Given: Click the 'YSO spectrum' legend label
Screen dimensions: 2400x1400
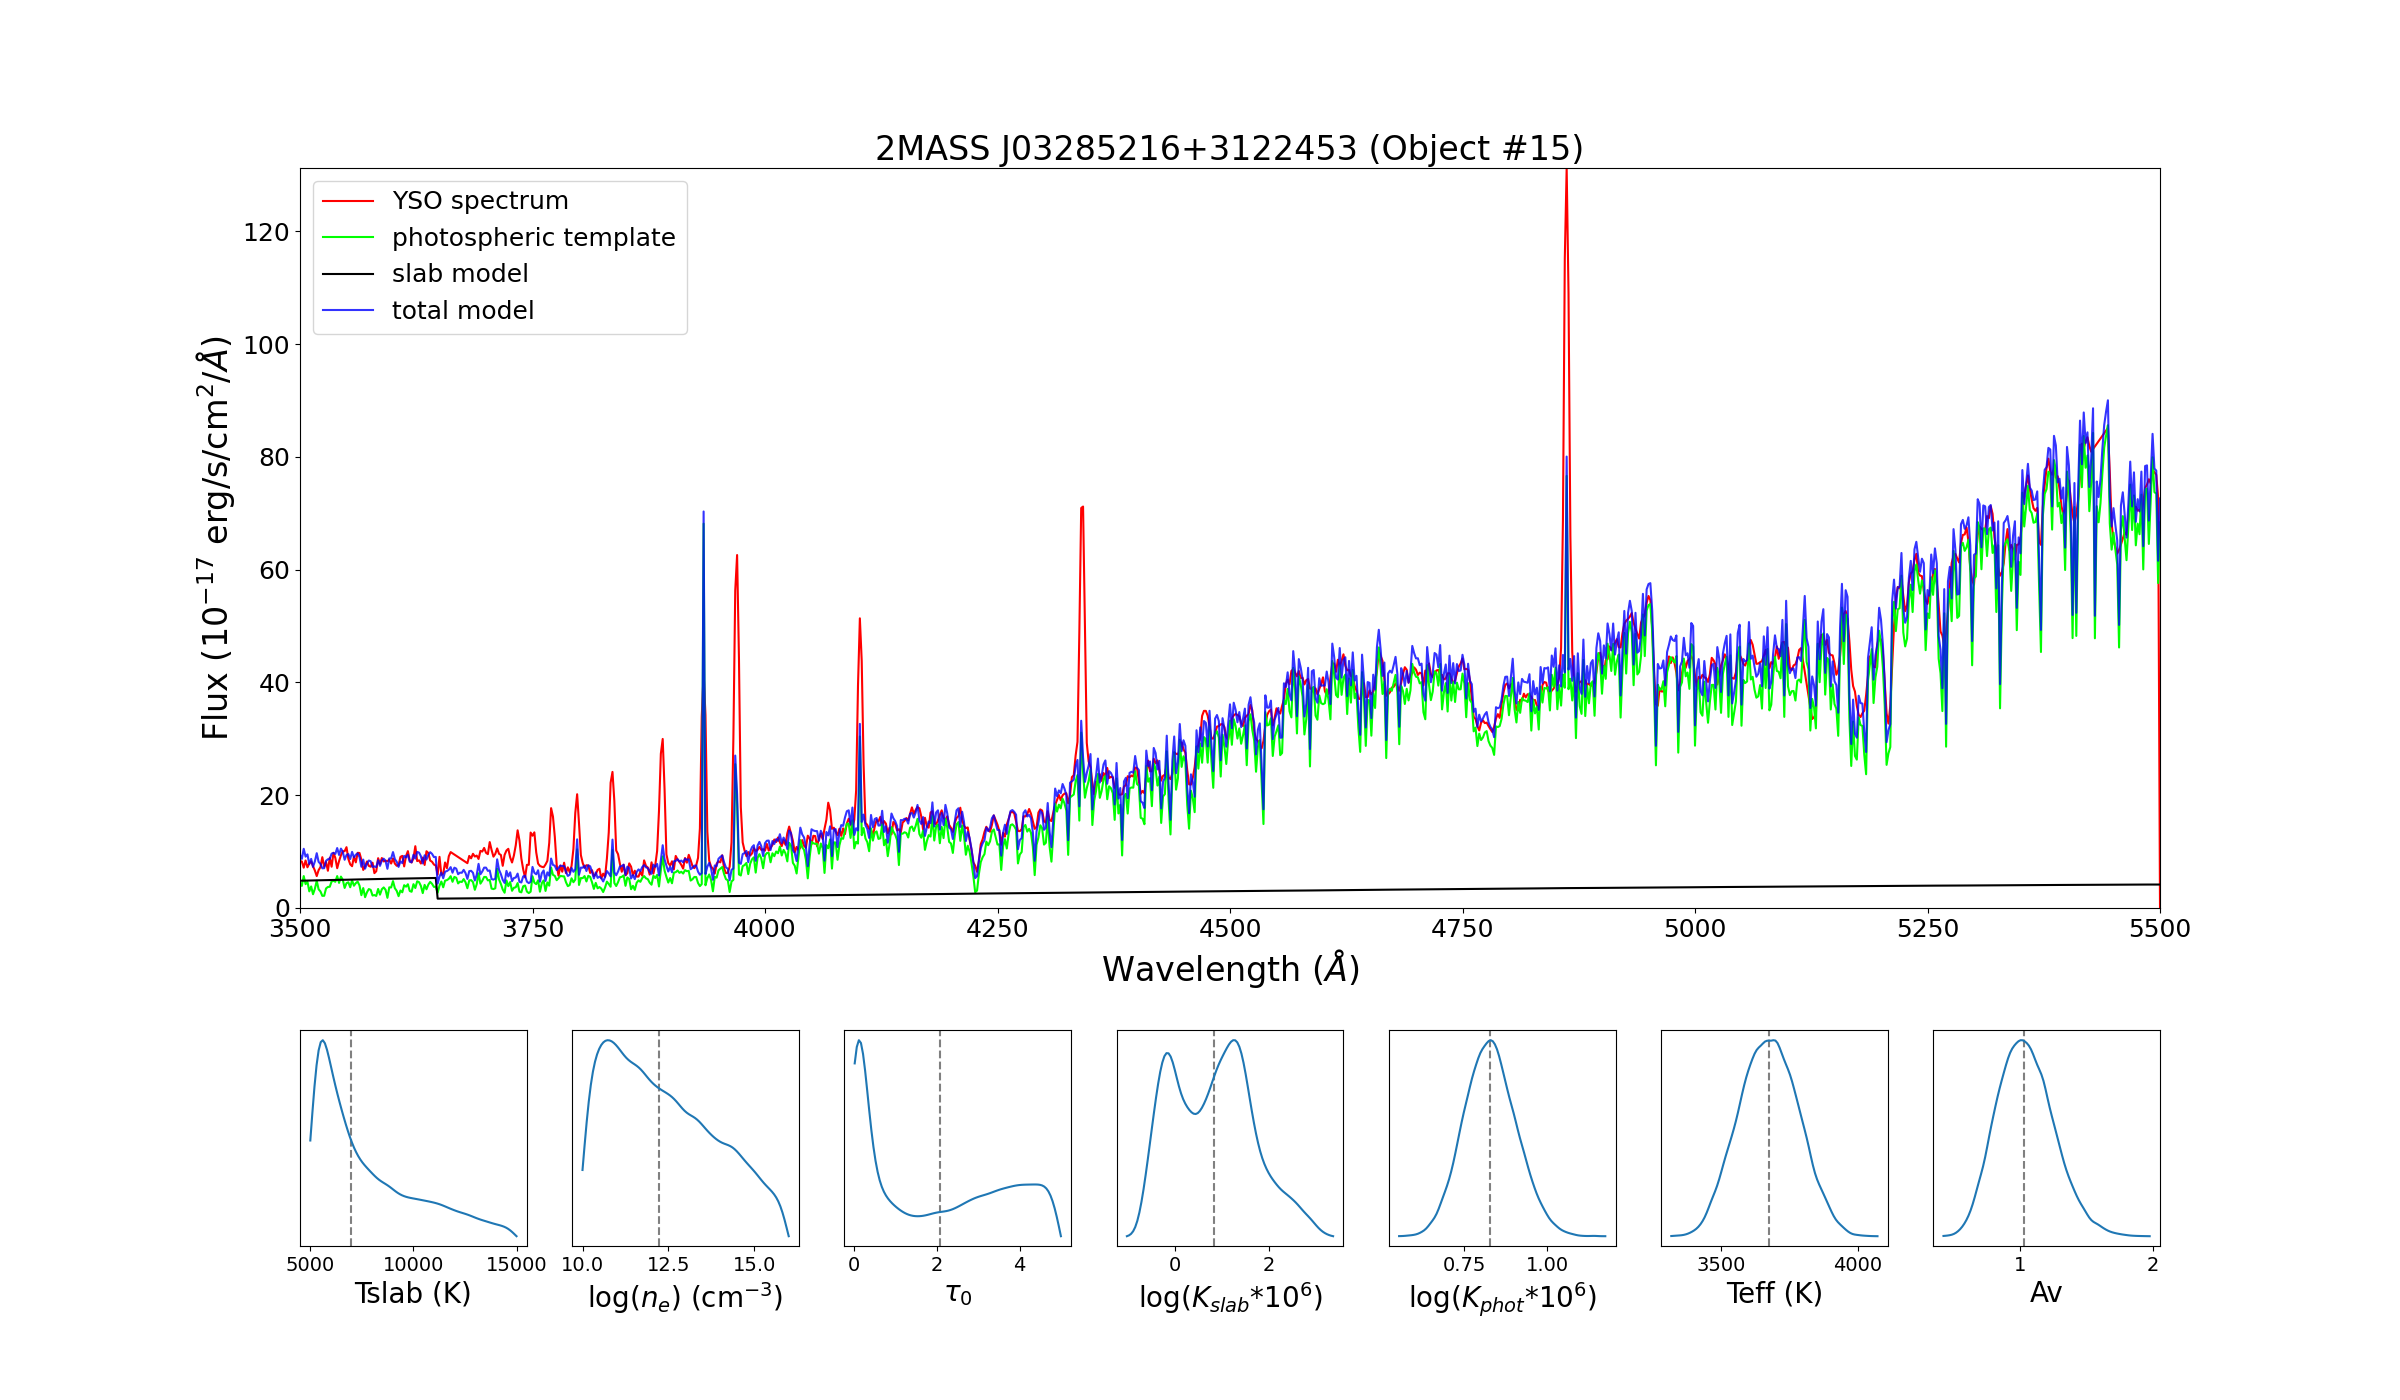Looking at the screenshot, I should point(480,201).
